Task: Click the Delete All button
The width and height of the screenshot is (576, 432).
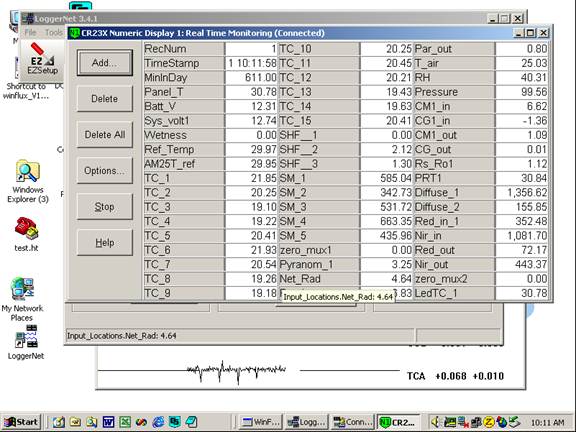Action: tap(105, 134)
